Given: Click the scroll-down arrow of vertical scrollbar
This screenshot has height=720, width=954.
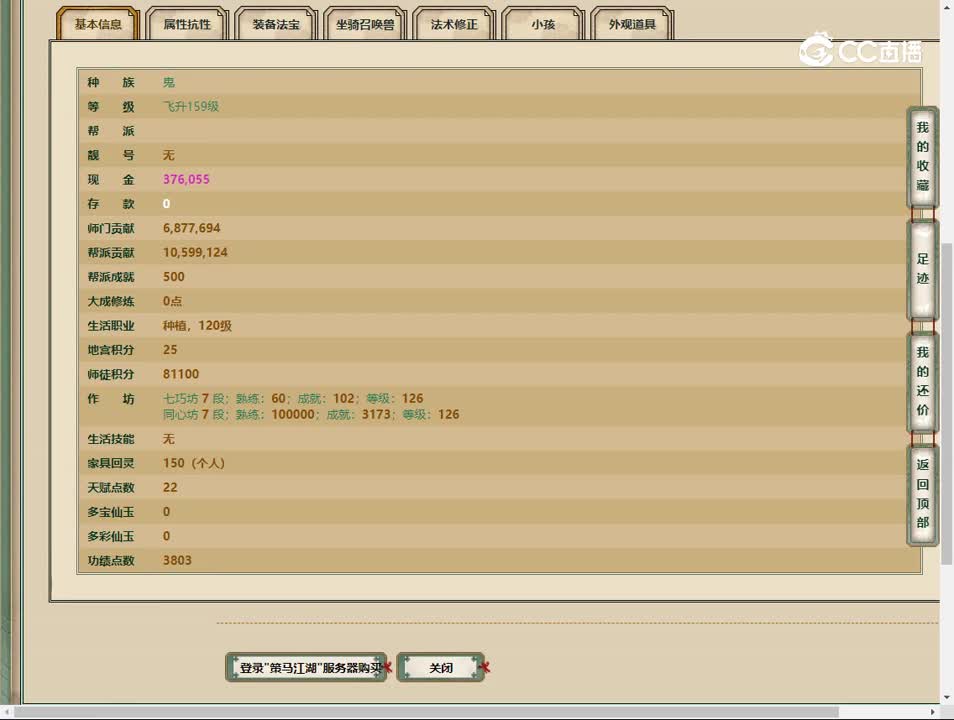Looking at the screenshot, I should [x=947, y=697].
